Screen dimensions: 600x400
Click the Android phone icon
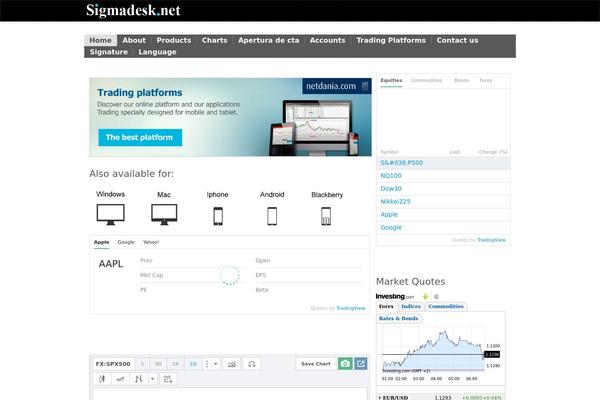[272, 216]
